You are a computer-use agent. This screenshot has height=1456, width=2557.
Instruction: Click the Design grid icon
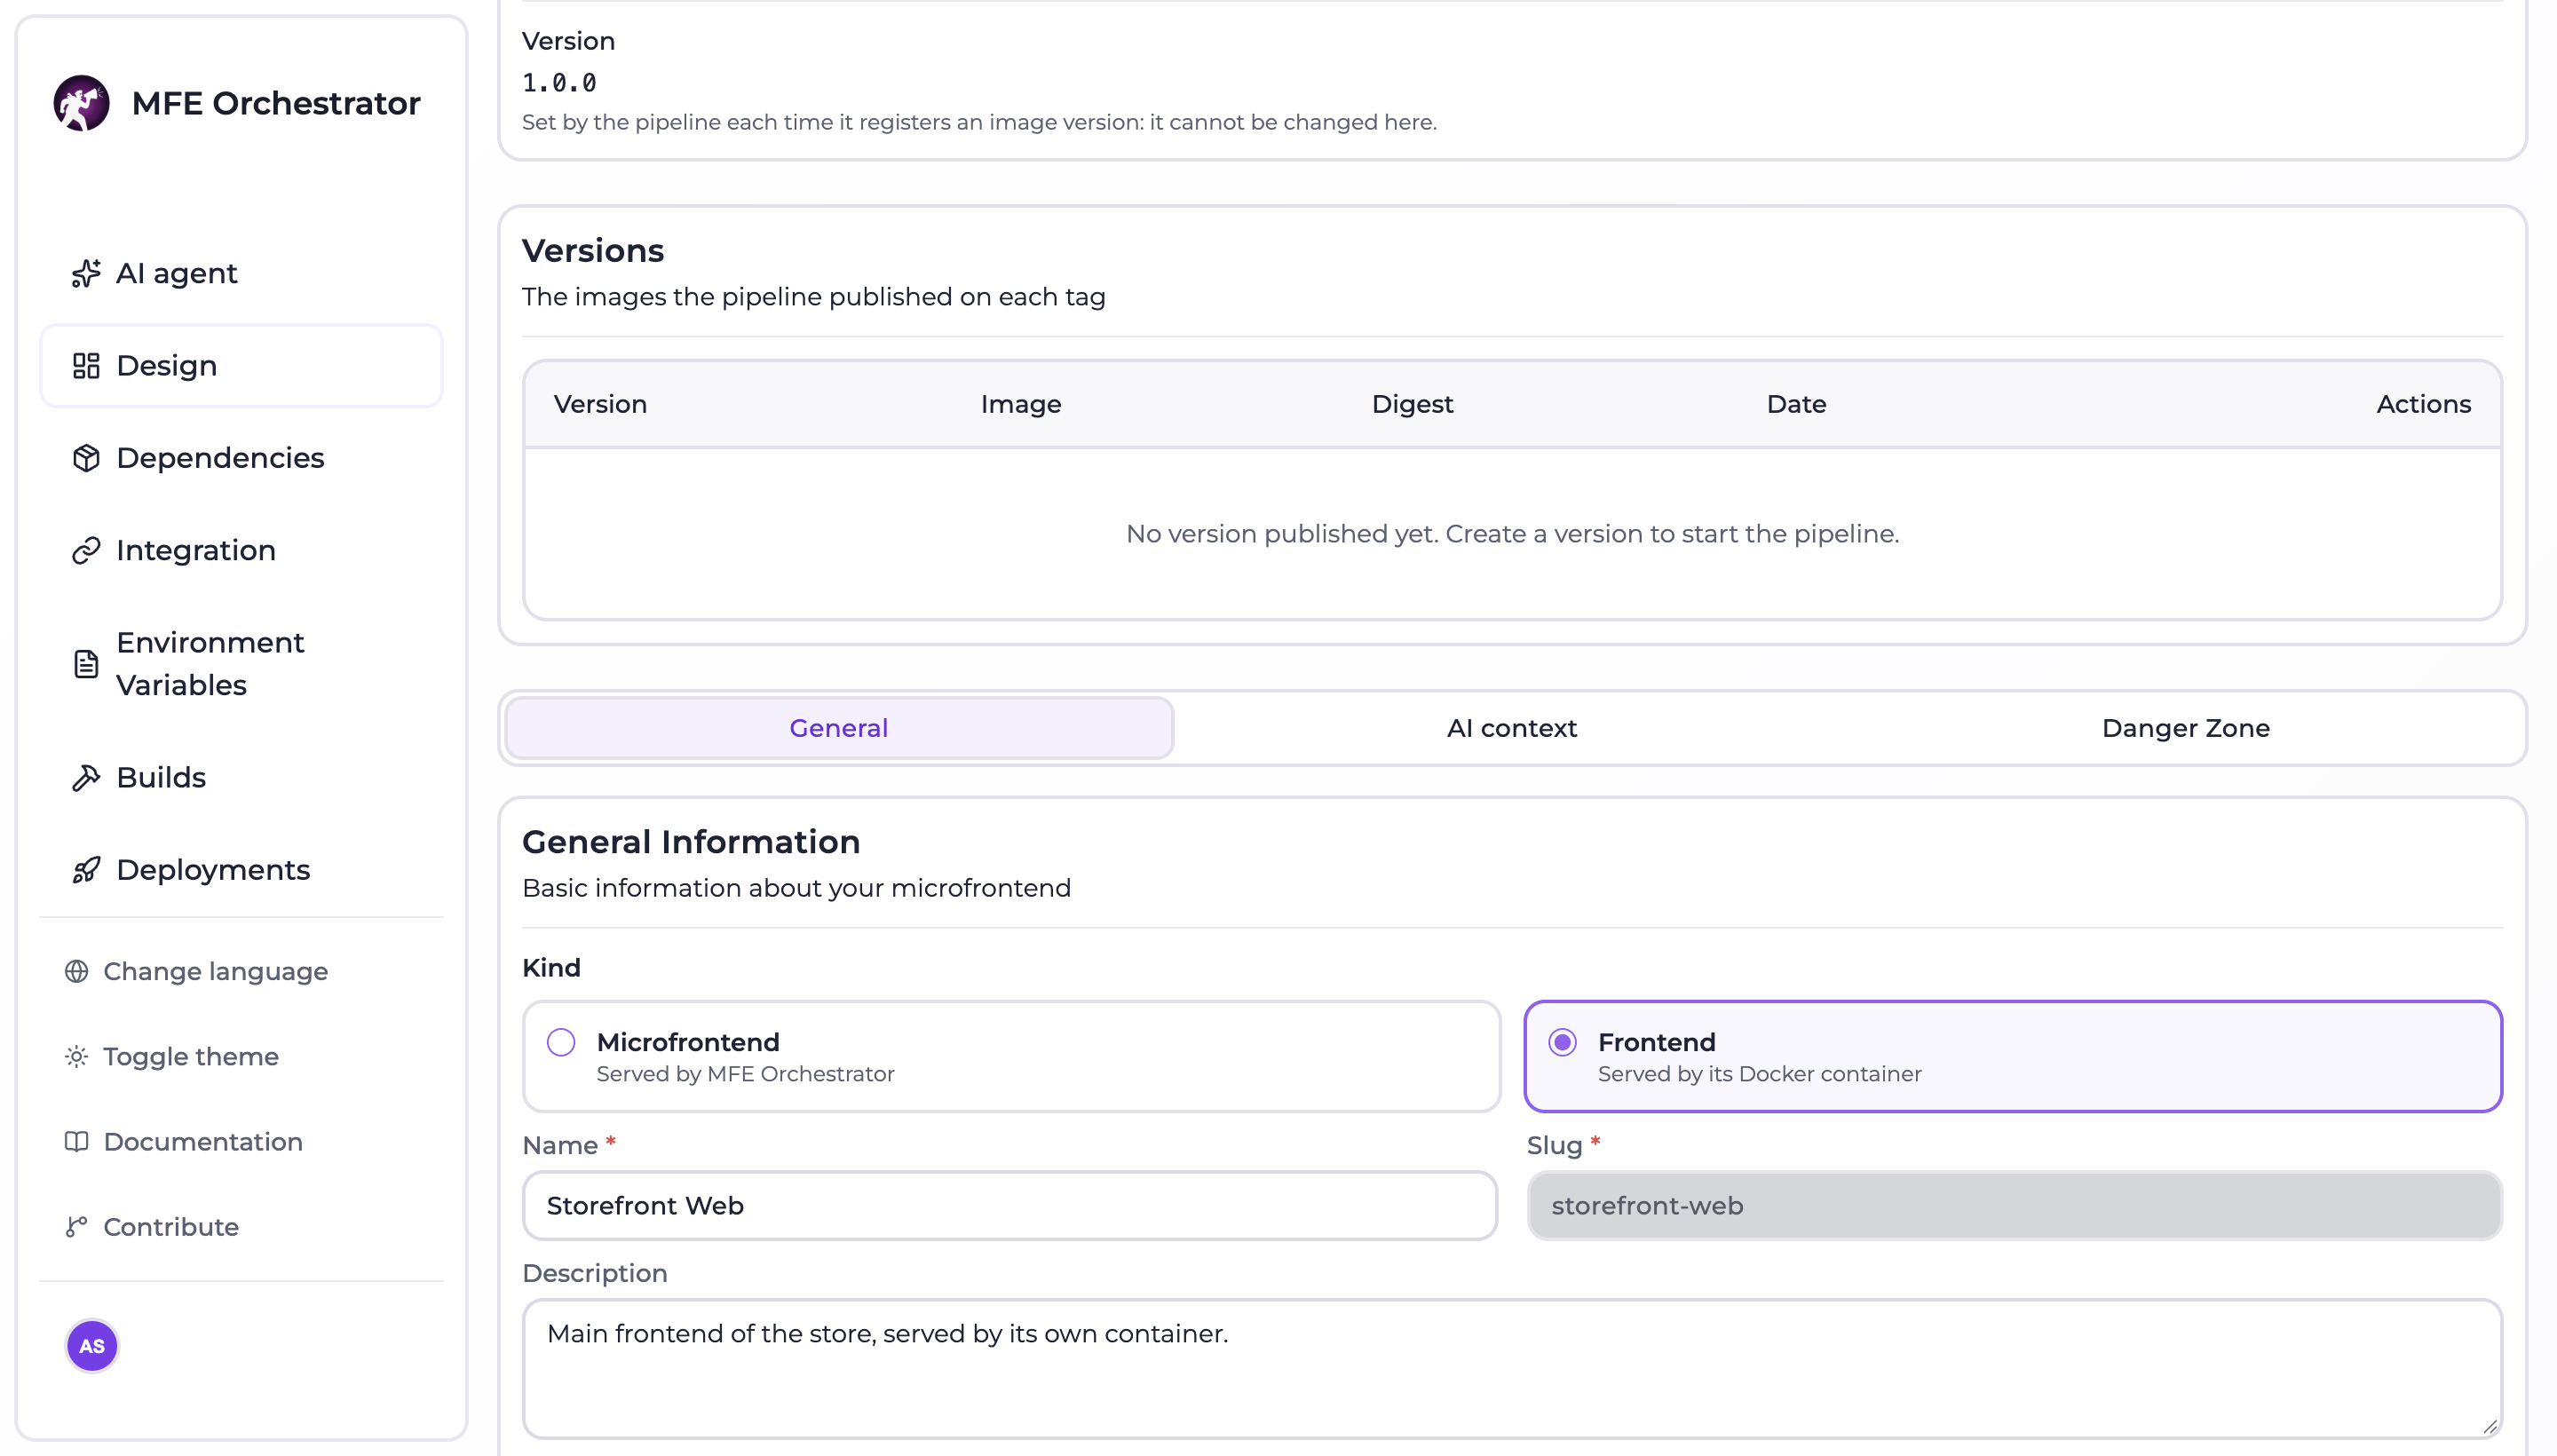tap(86, 365)
